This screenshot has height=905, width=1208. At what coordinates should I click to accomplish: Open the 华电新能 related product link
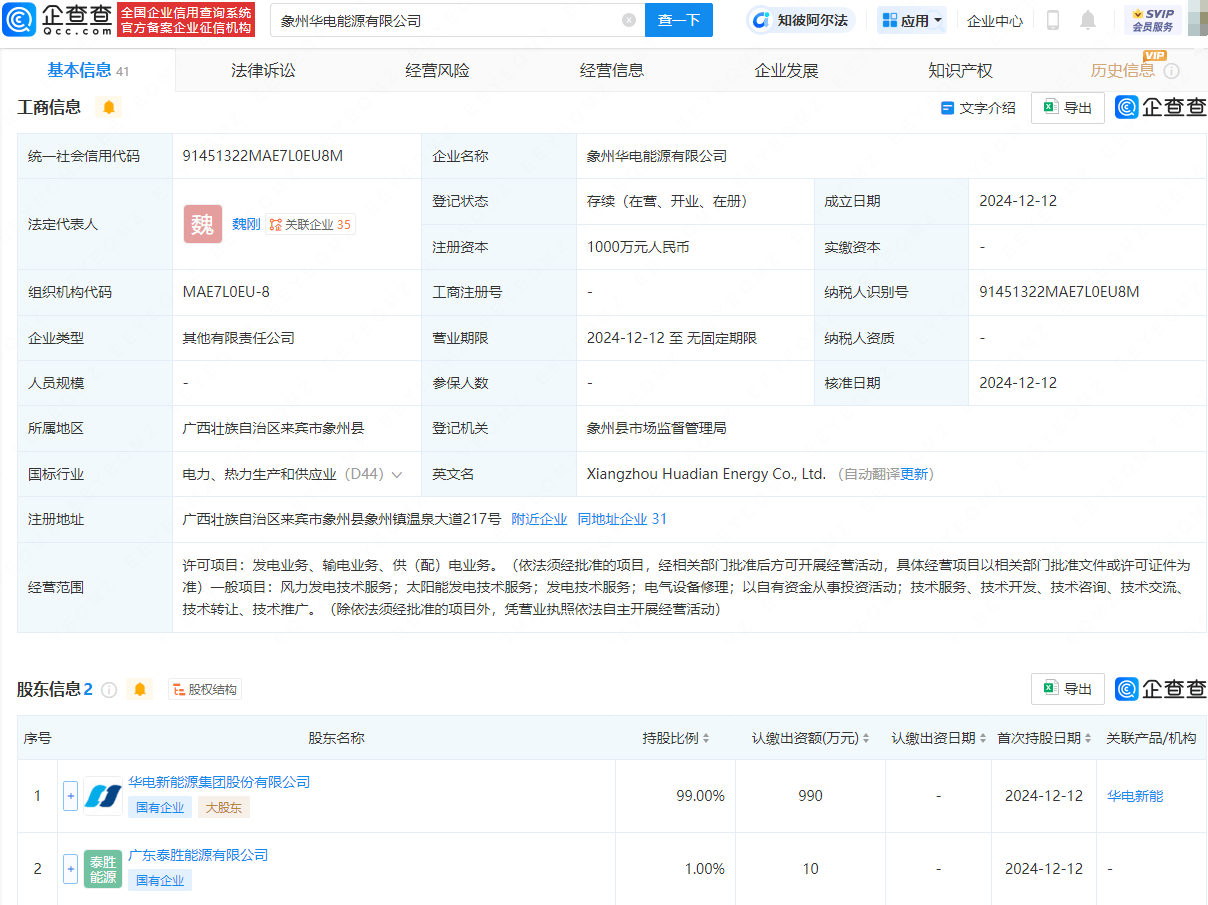(x=1135, y=796)
